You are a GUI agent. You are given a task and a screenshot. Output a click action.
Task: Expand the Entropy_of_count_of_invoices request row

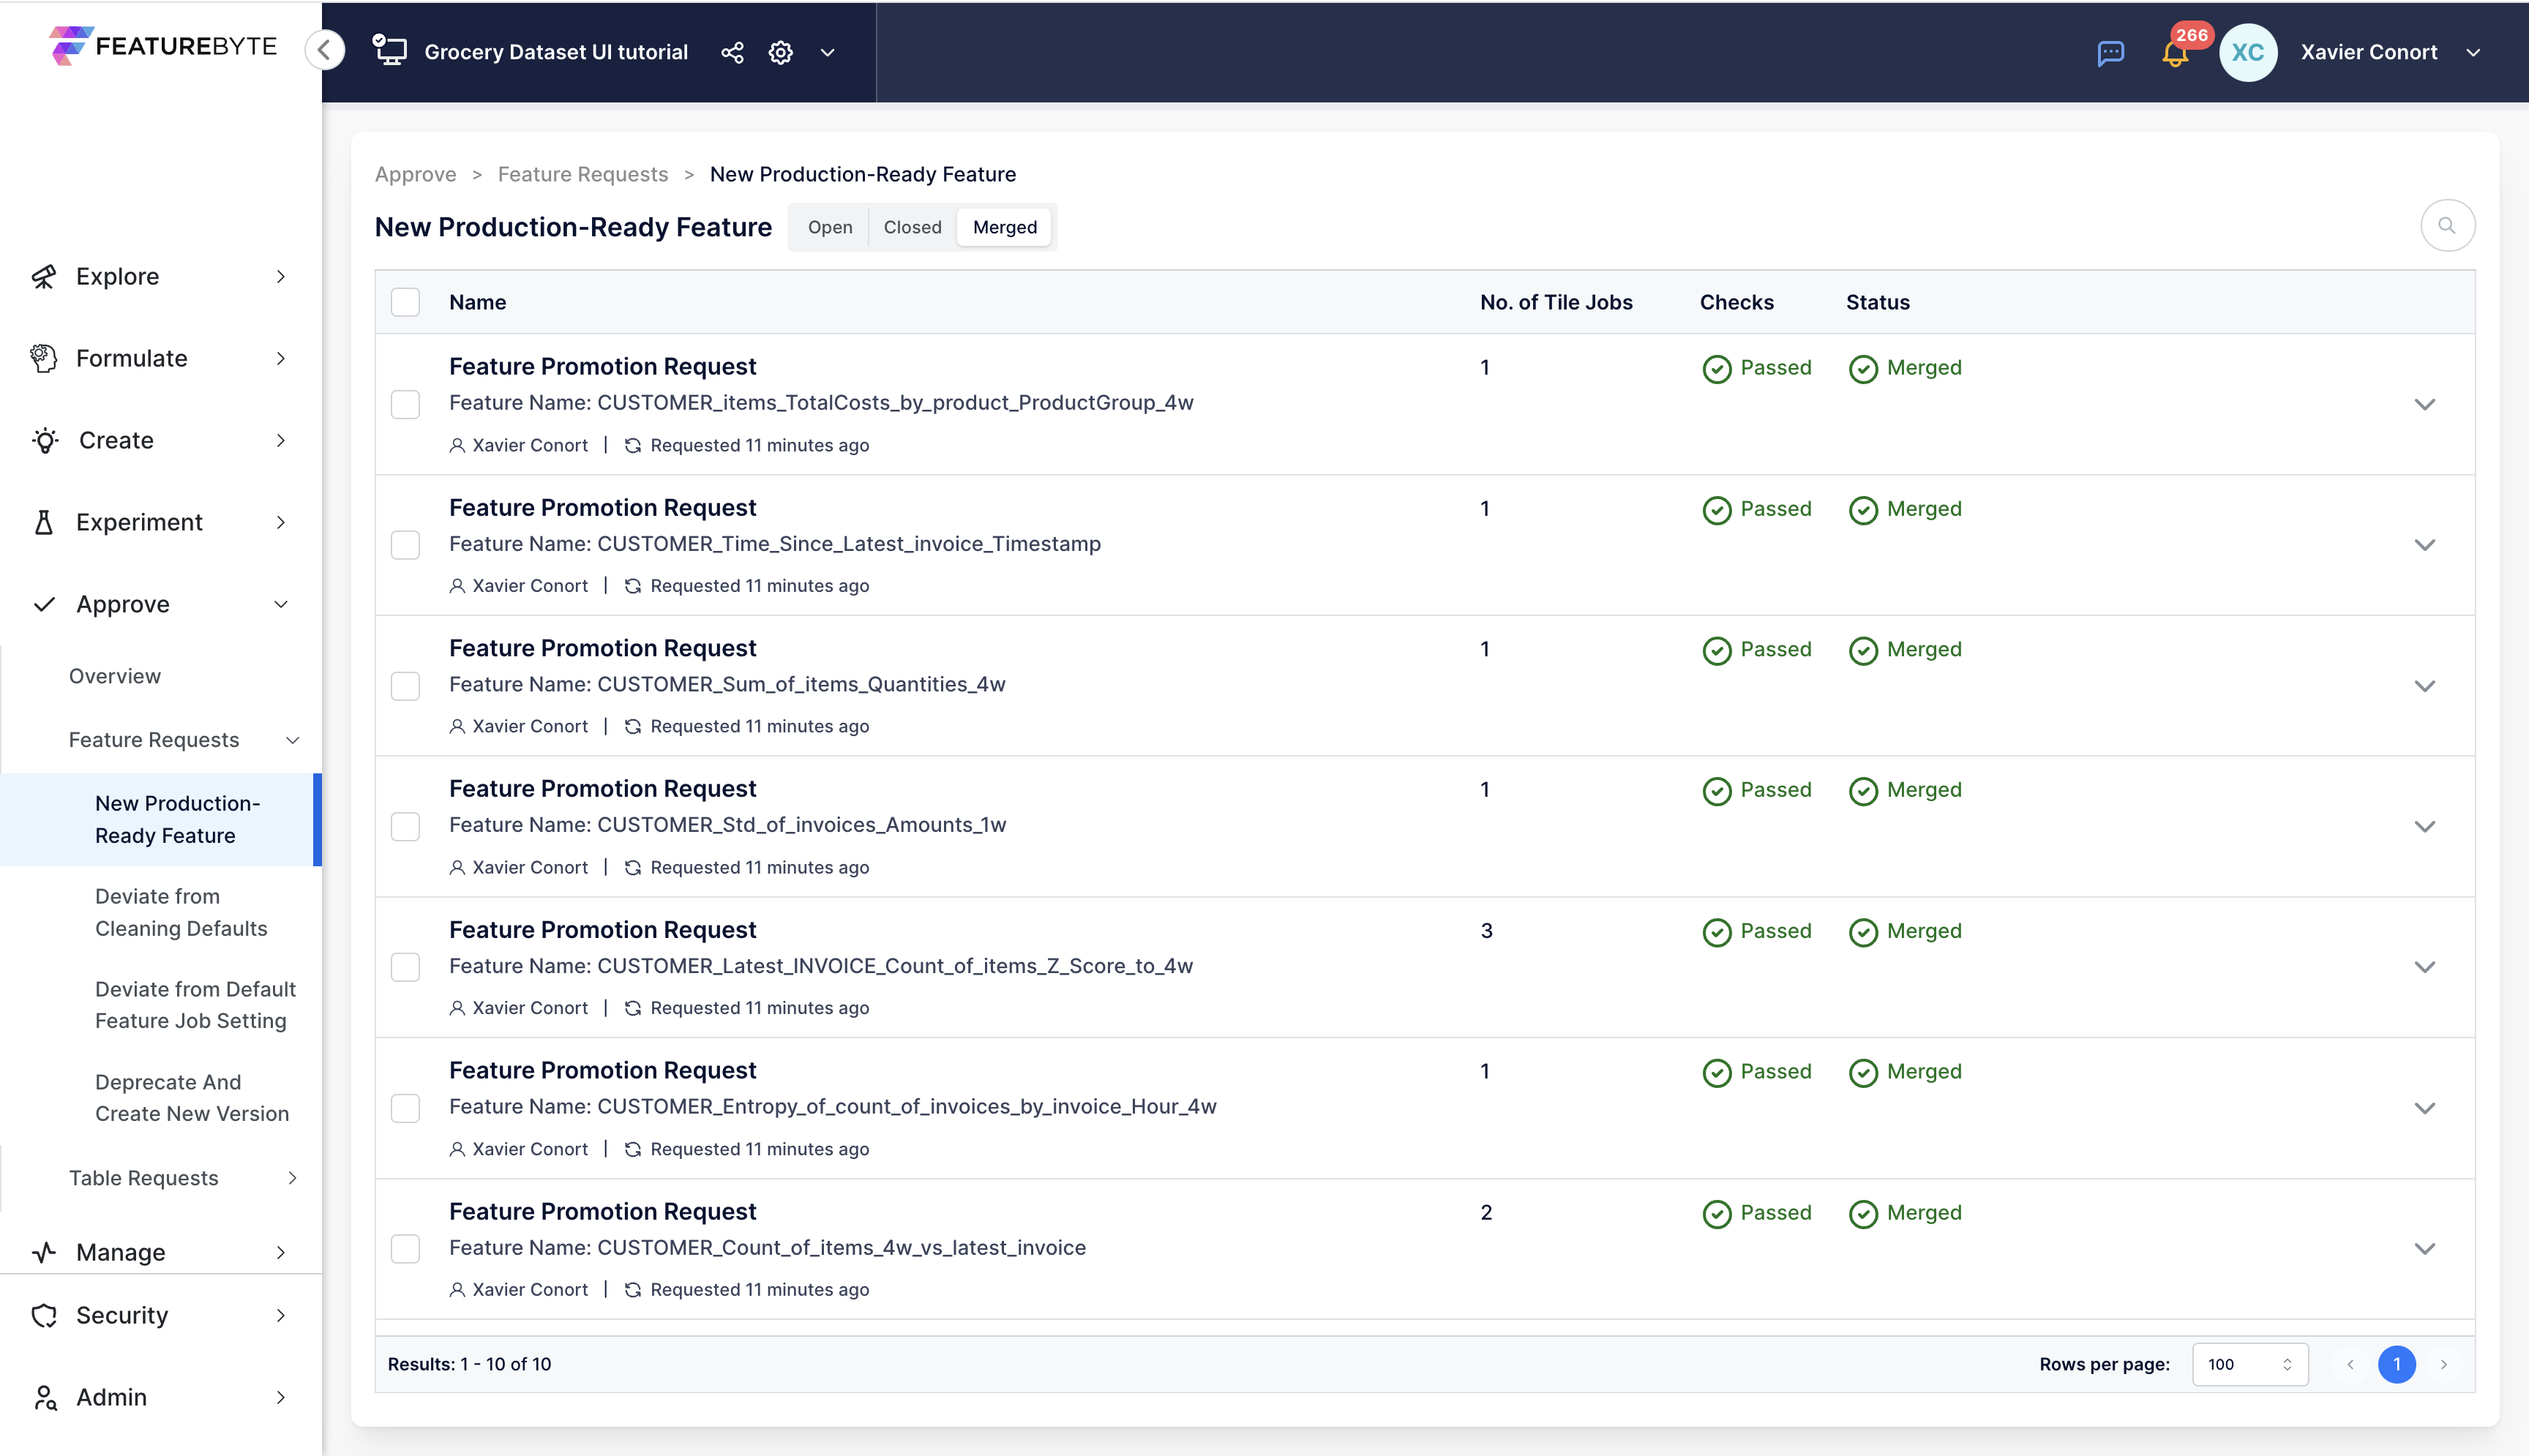pyautogui.click(x=2424, y=1108)
